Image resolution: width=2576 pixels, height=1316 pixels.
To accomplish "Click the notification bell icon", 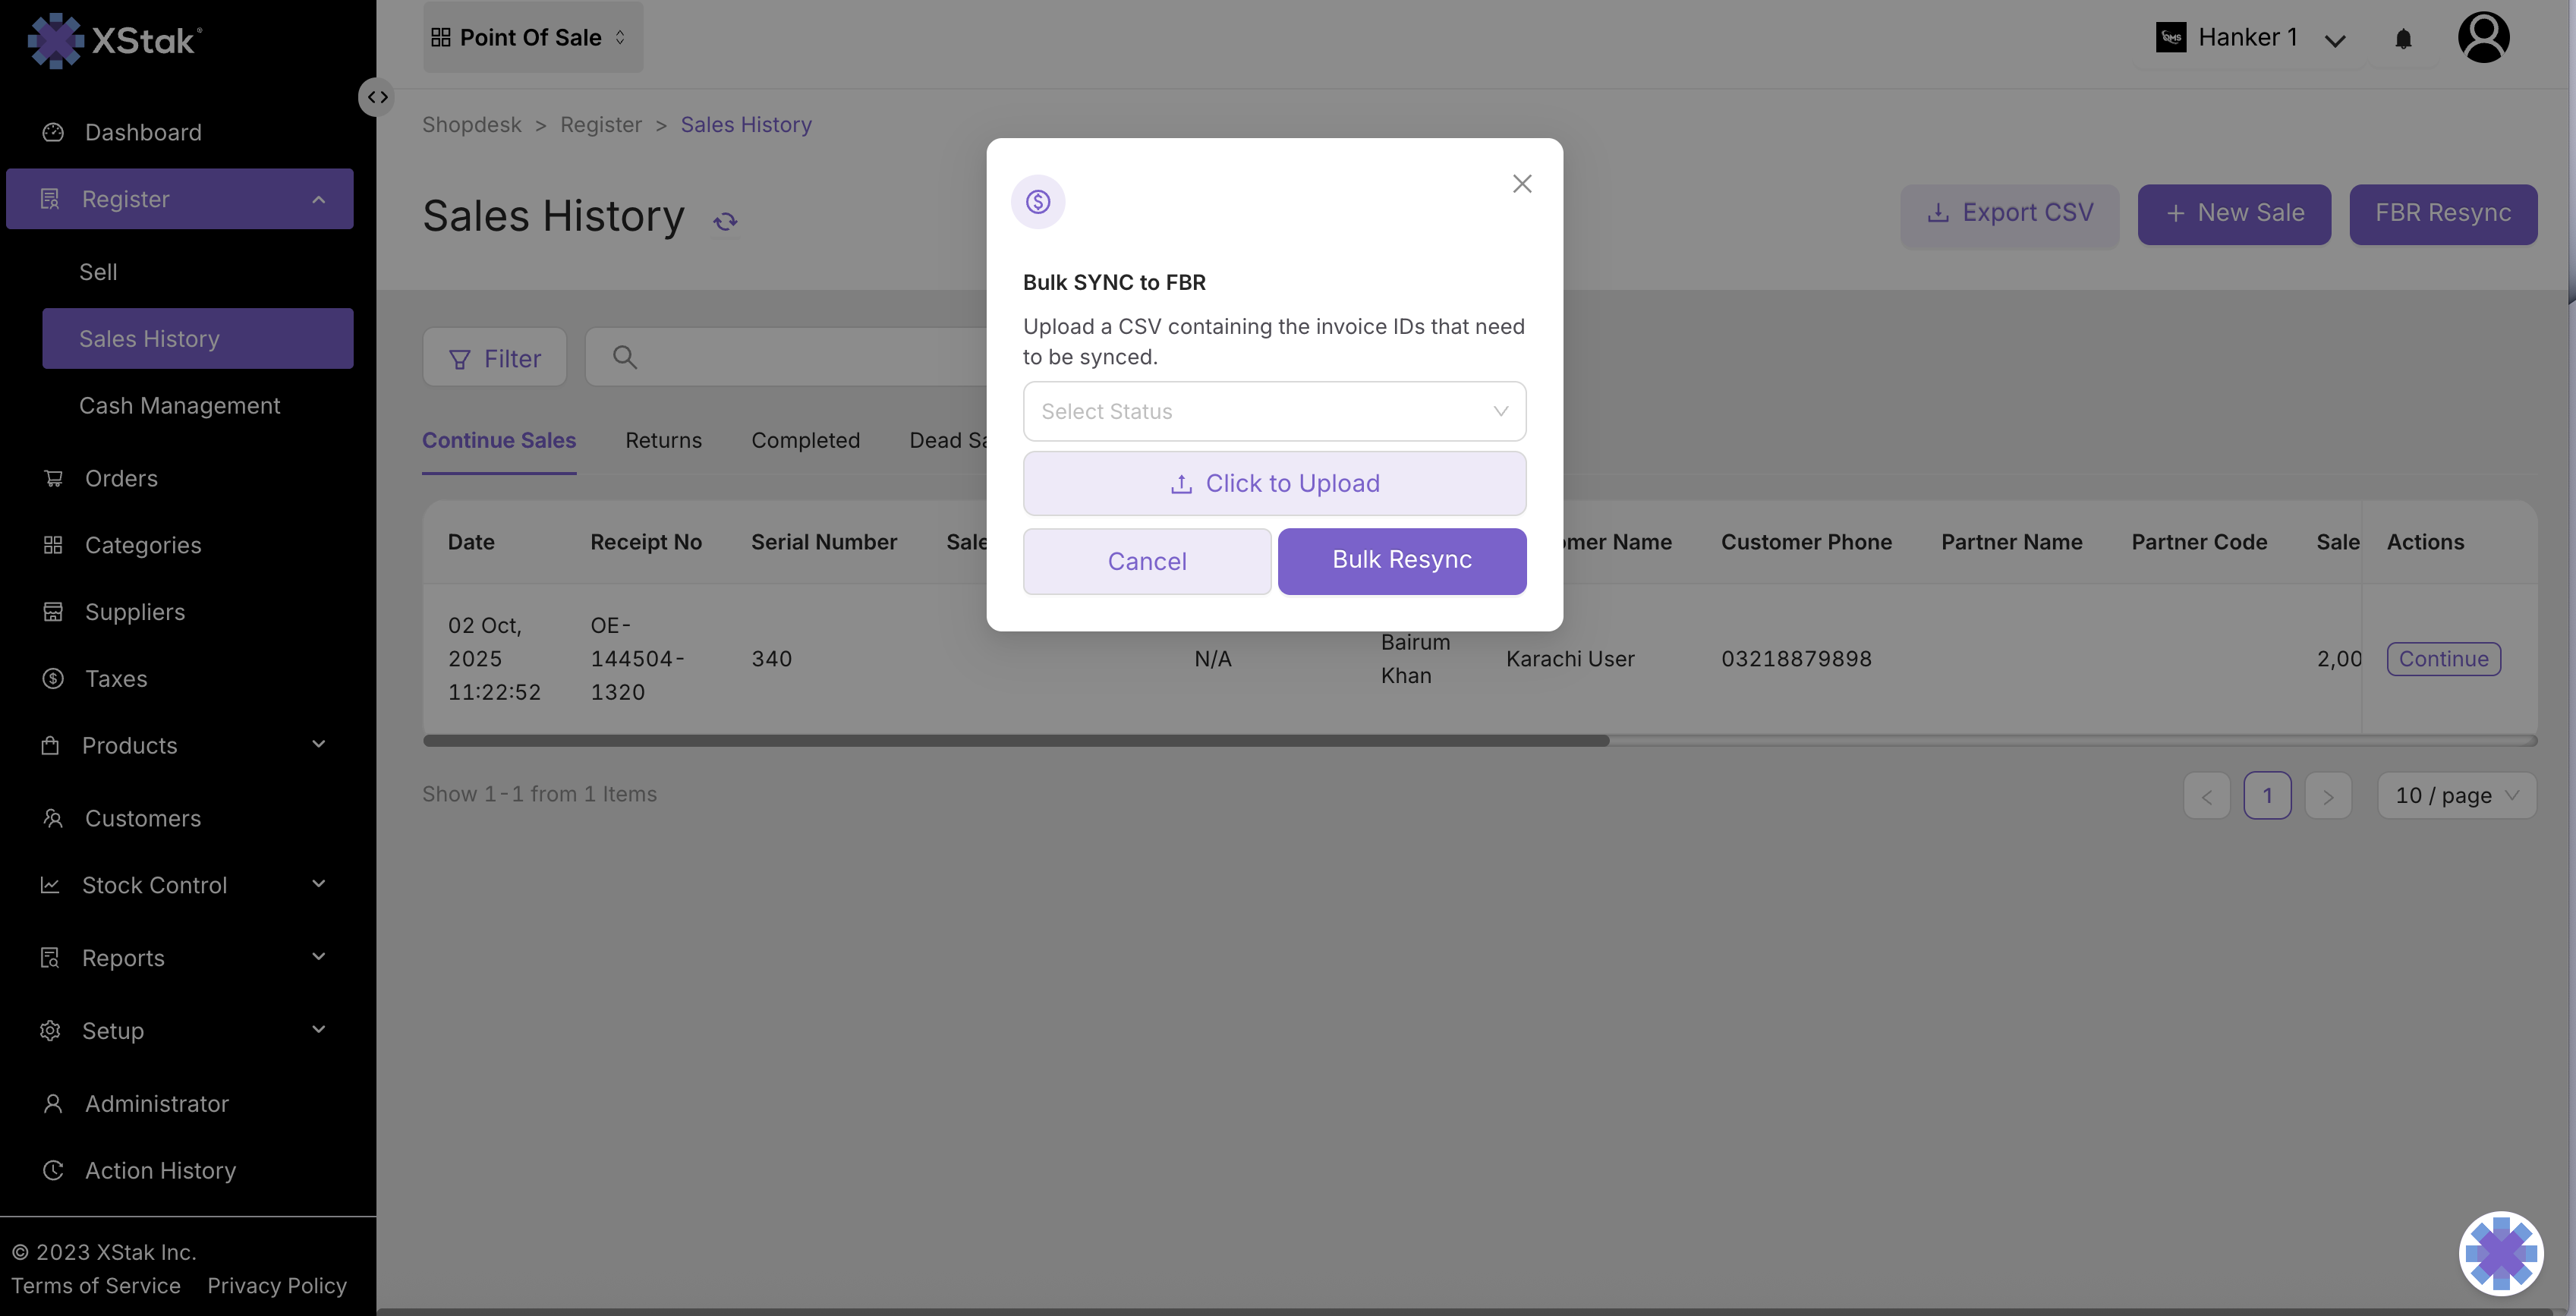I will click(2403, 39).
